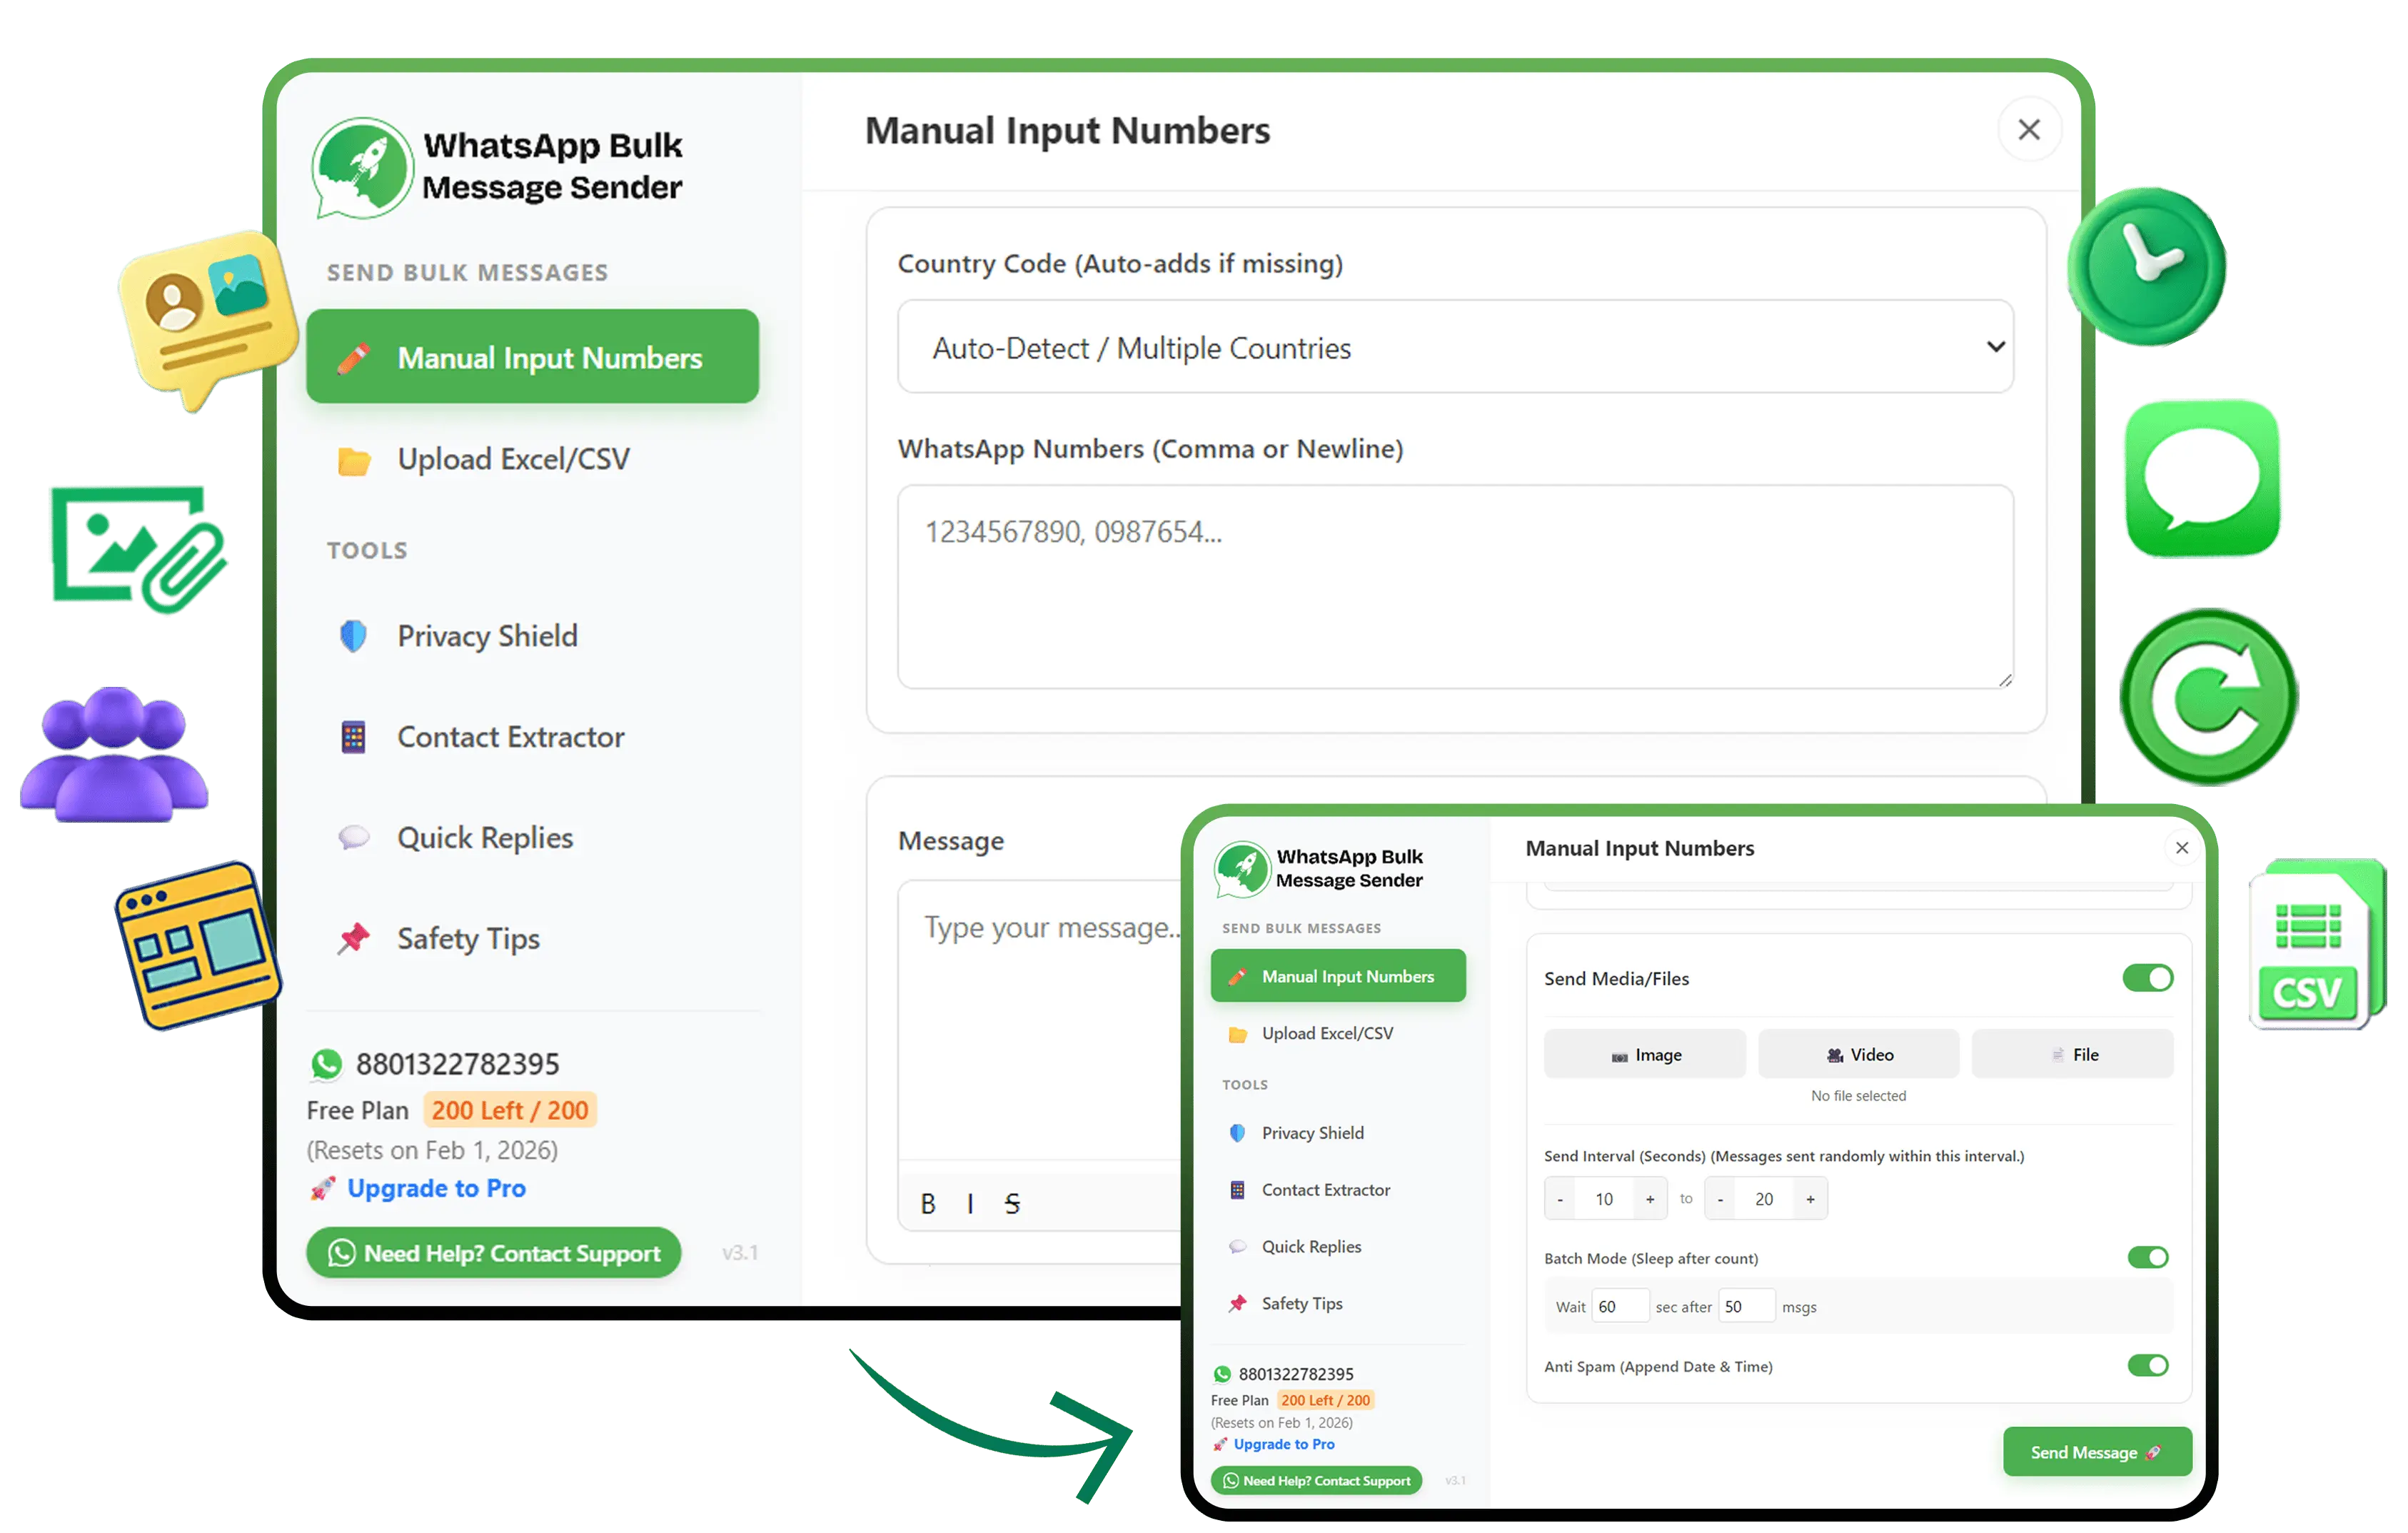Click the Strikethrough formatting icon
2408x1533 pixels.
pos(1012,1203)
